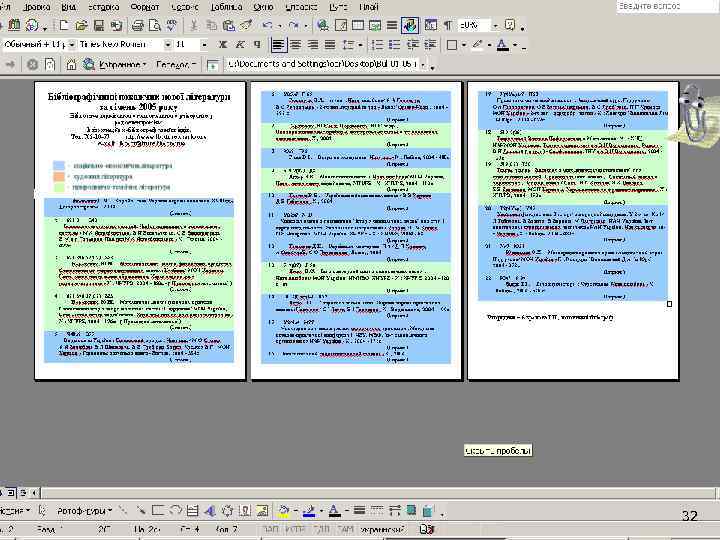Print the document with the printer icon
Viewport: 720px width, 540px height.
[138, 26]
